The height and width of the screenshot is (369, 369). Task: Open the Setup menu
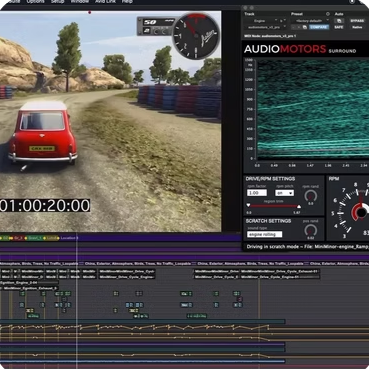58,2
